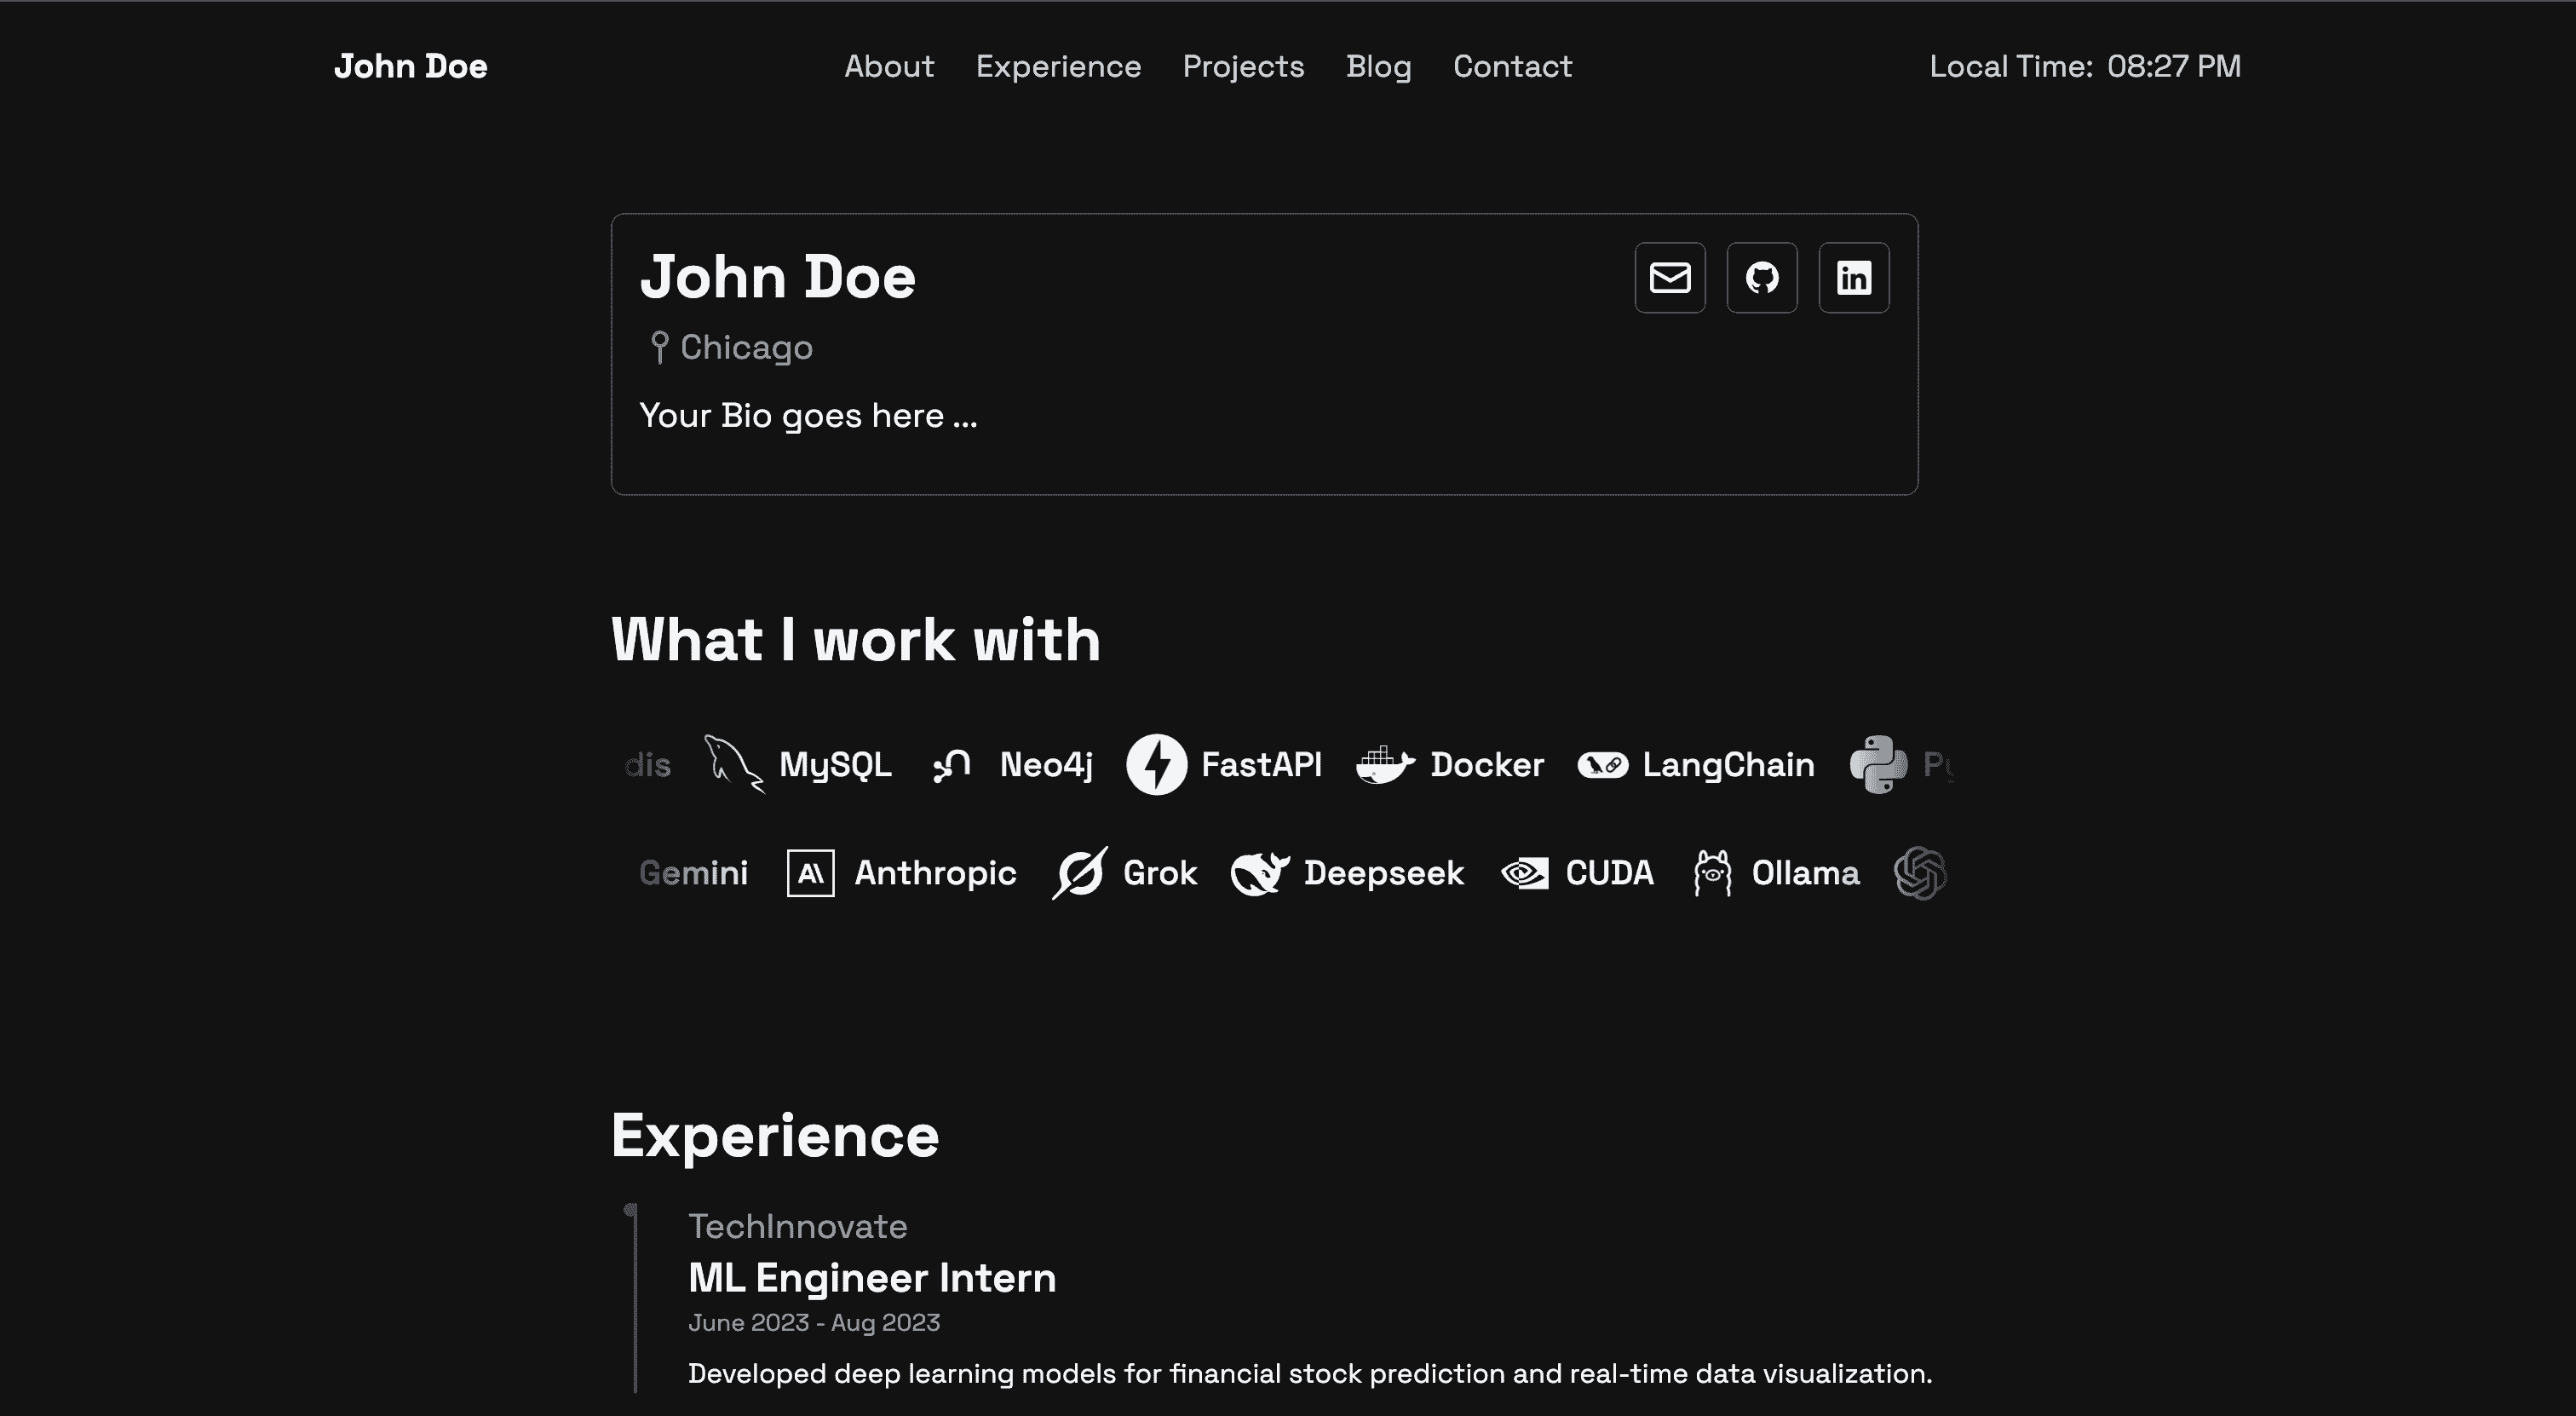Viewport: 2576px width, 1416px height.
Task: Click the Contact navigation link
Action: [1512, 66]
